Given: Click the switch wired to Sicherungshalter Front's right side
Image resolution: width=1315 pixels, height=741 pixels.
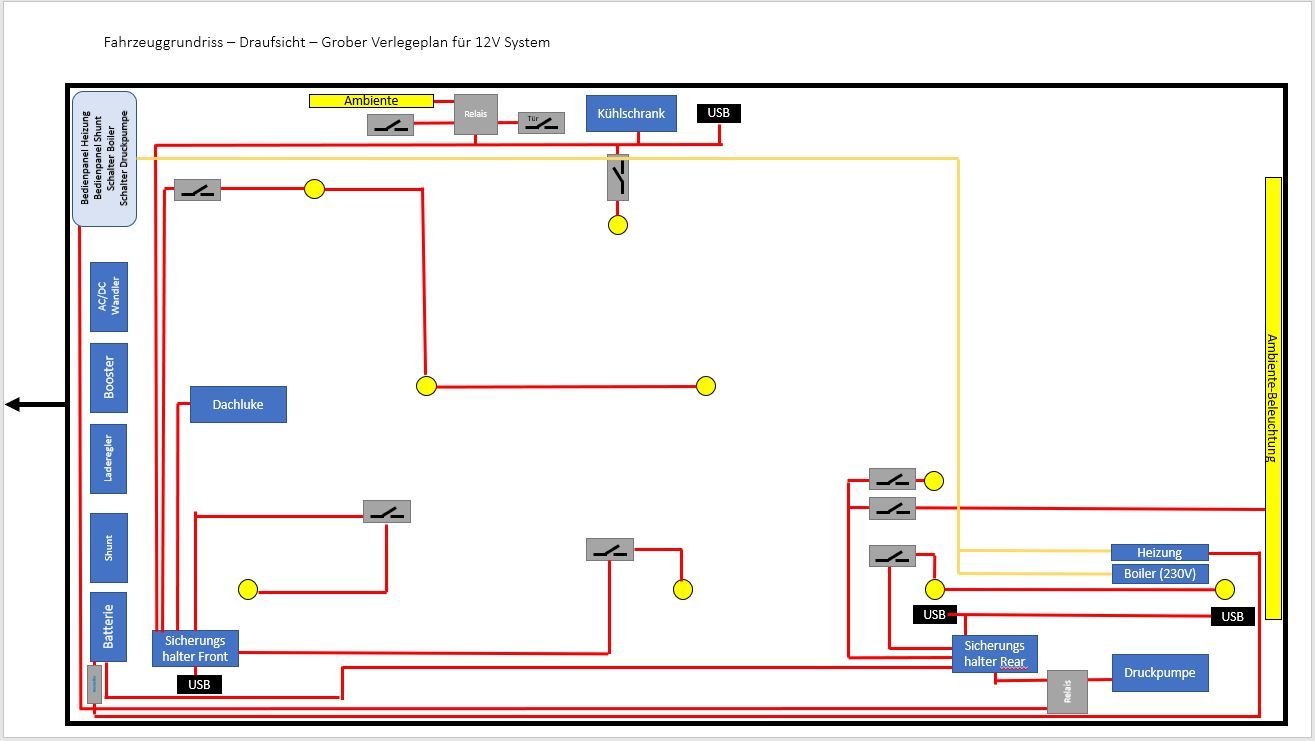Looking at the screenshot, I should tap(610, 549).
